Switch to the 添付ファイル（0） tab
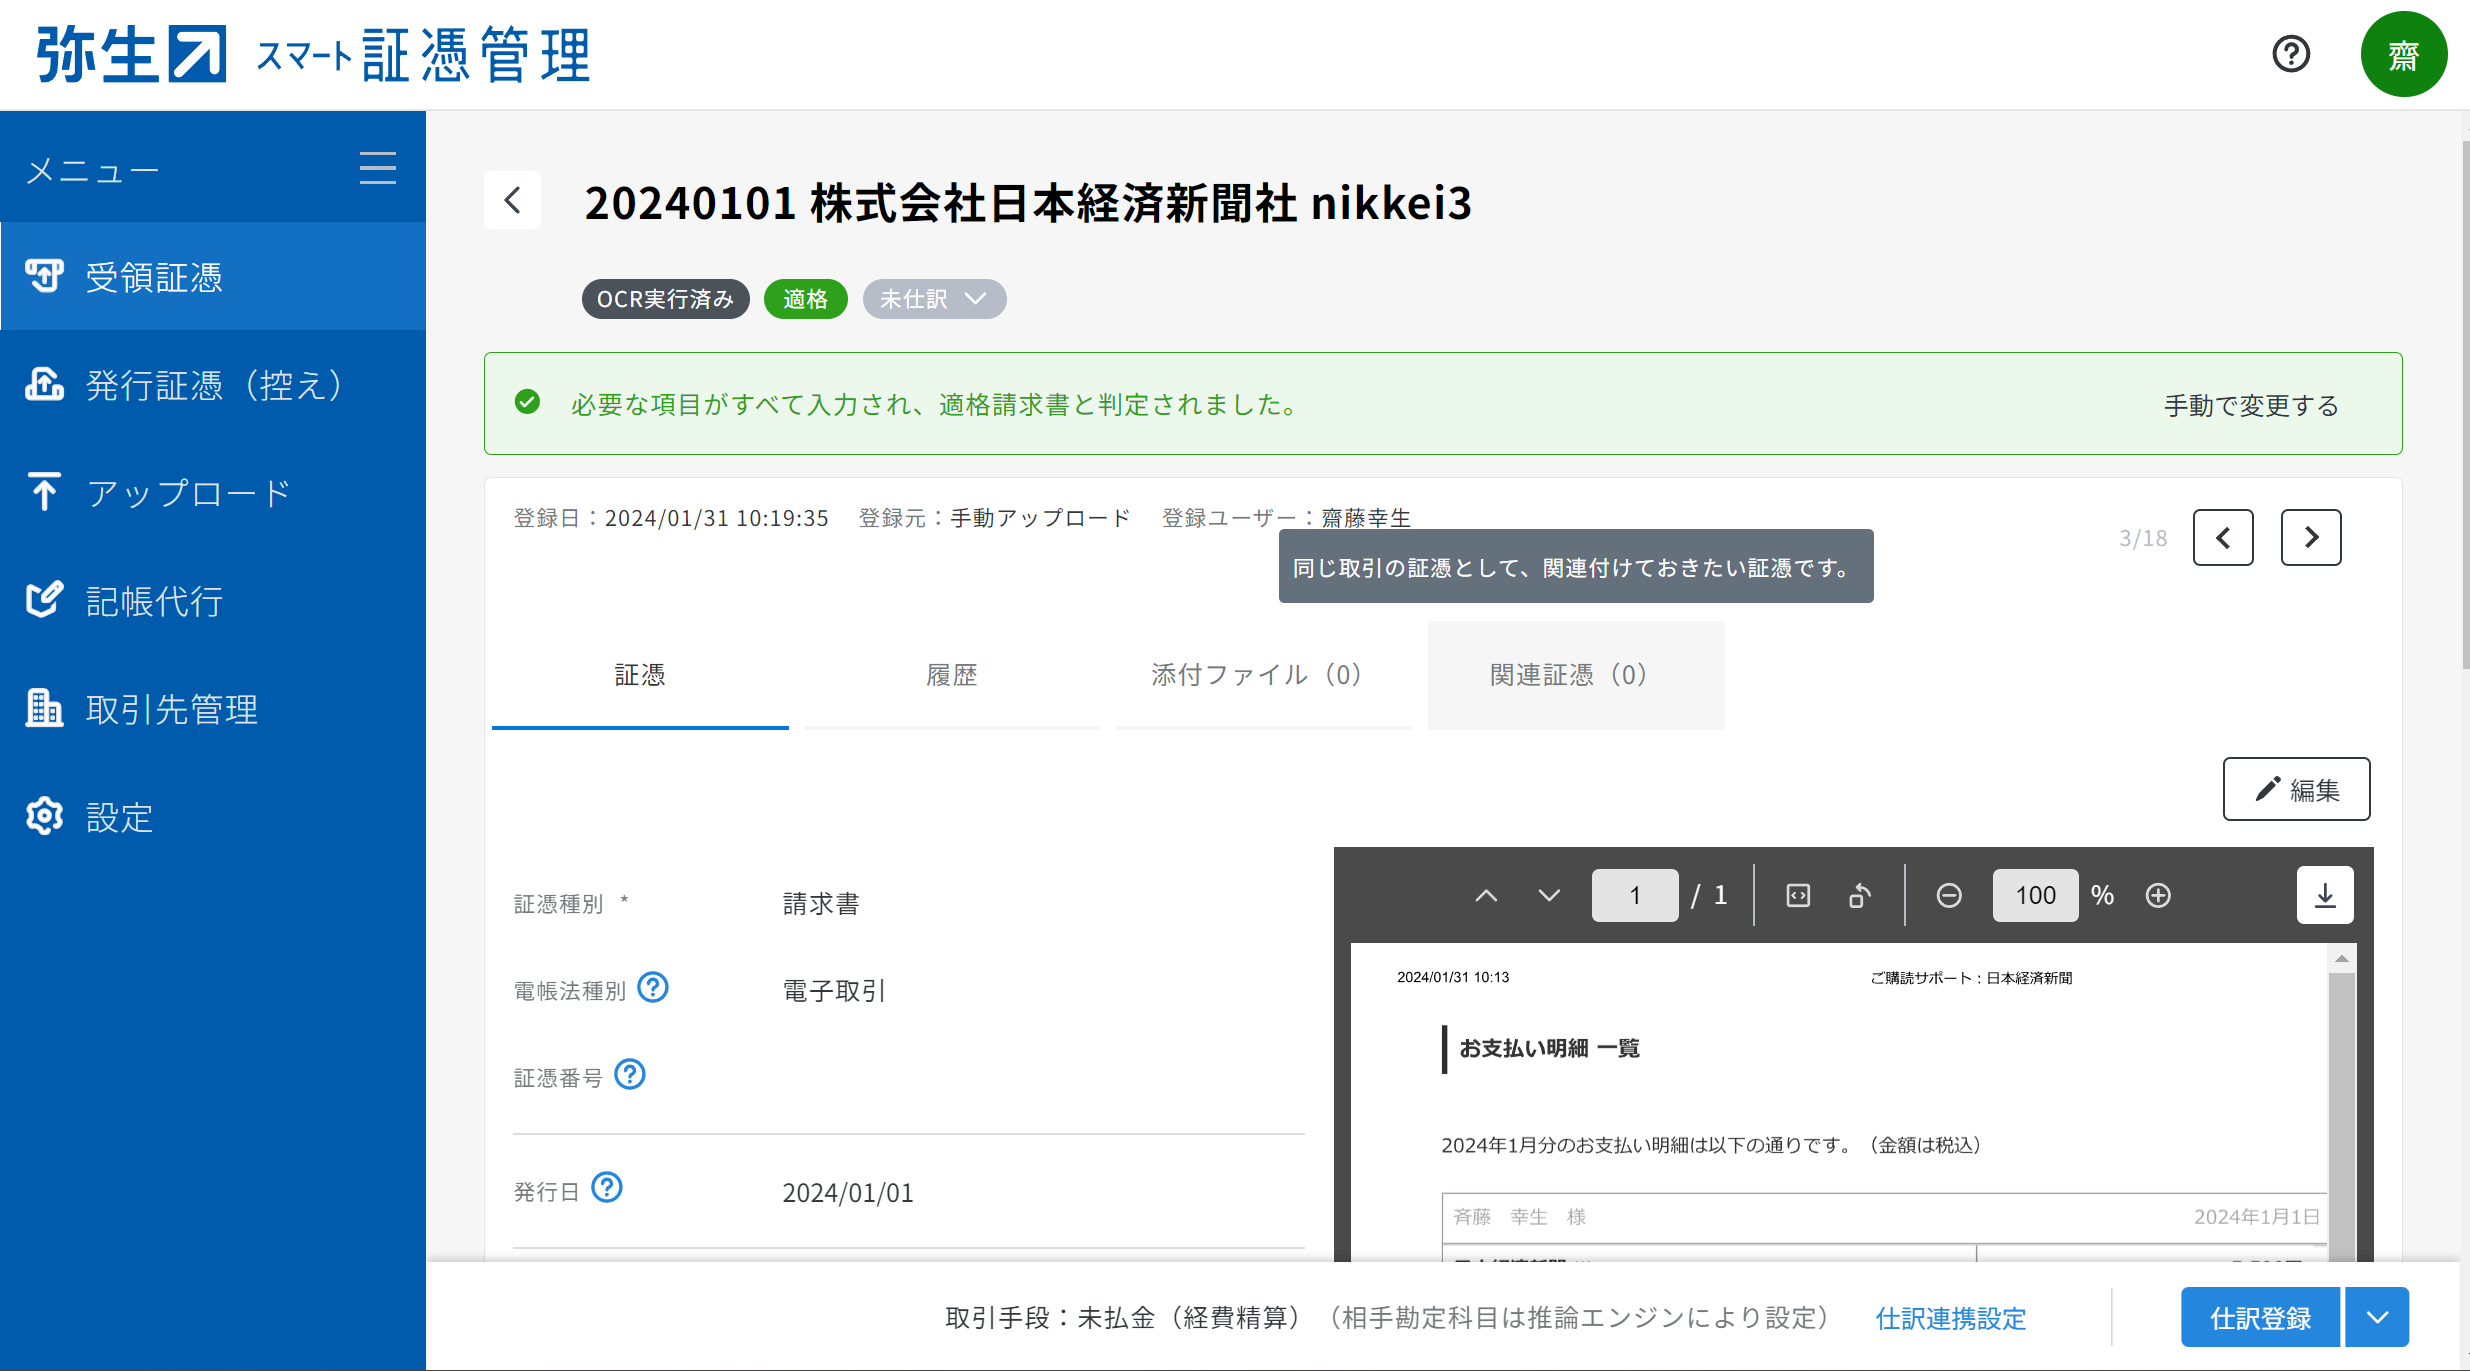Viewport: 2470px width, 1371px height. click(1264, 675)
